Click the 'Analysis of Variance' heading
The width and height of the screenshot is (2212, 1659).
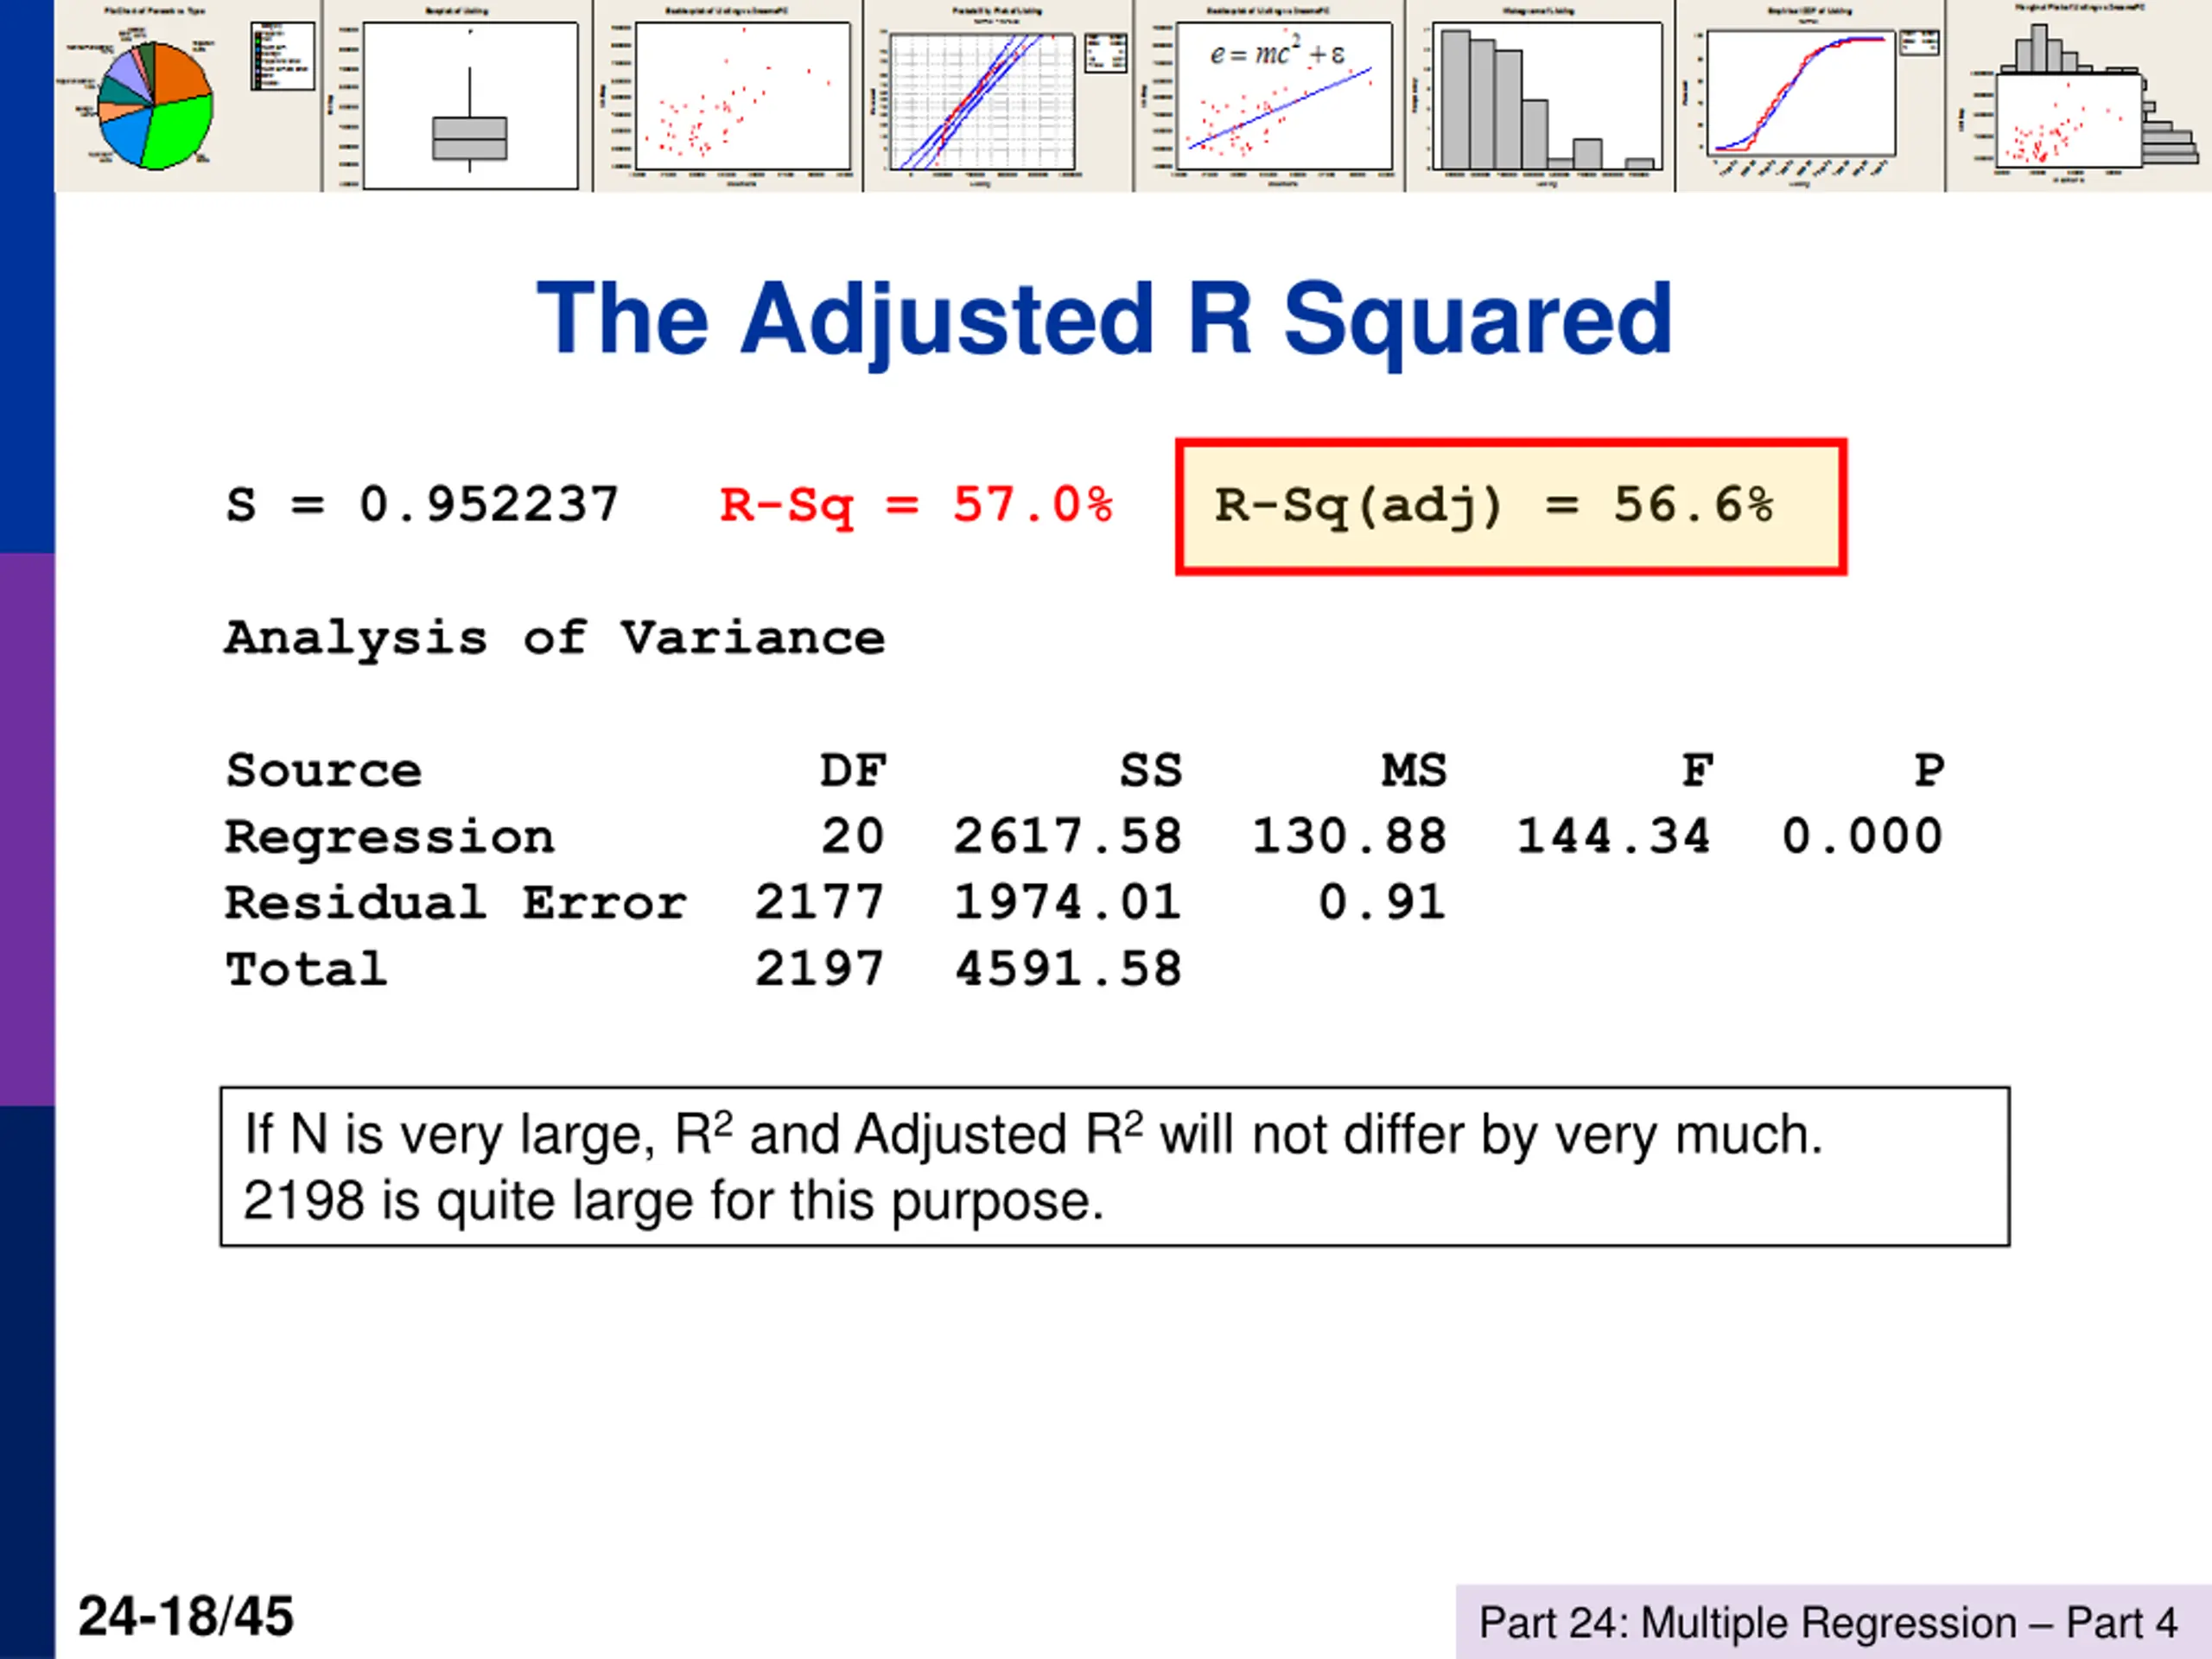pyautogui.click(x=555, y=639)
